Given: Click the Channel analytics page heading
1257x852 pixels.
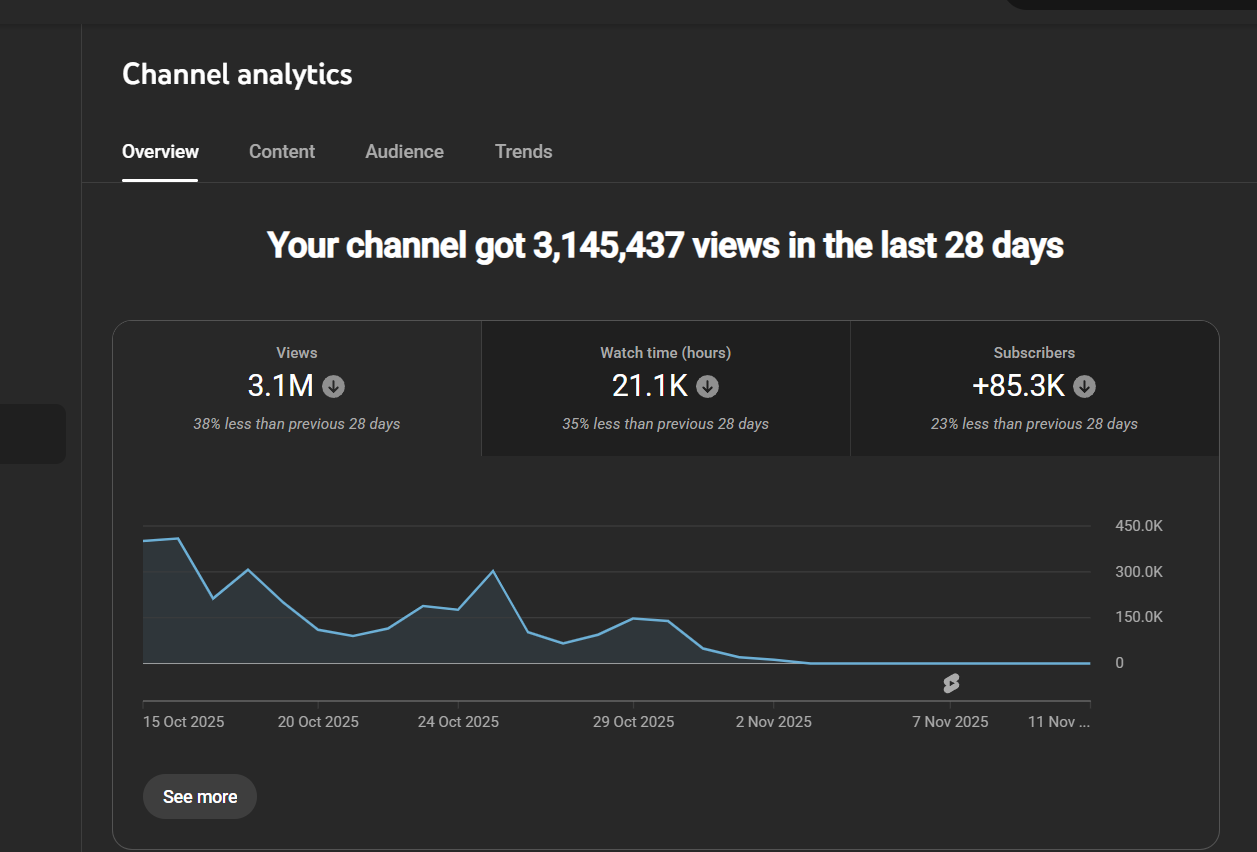Looking at the screenshot, I should pos(237,74).
